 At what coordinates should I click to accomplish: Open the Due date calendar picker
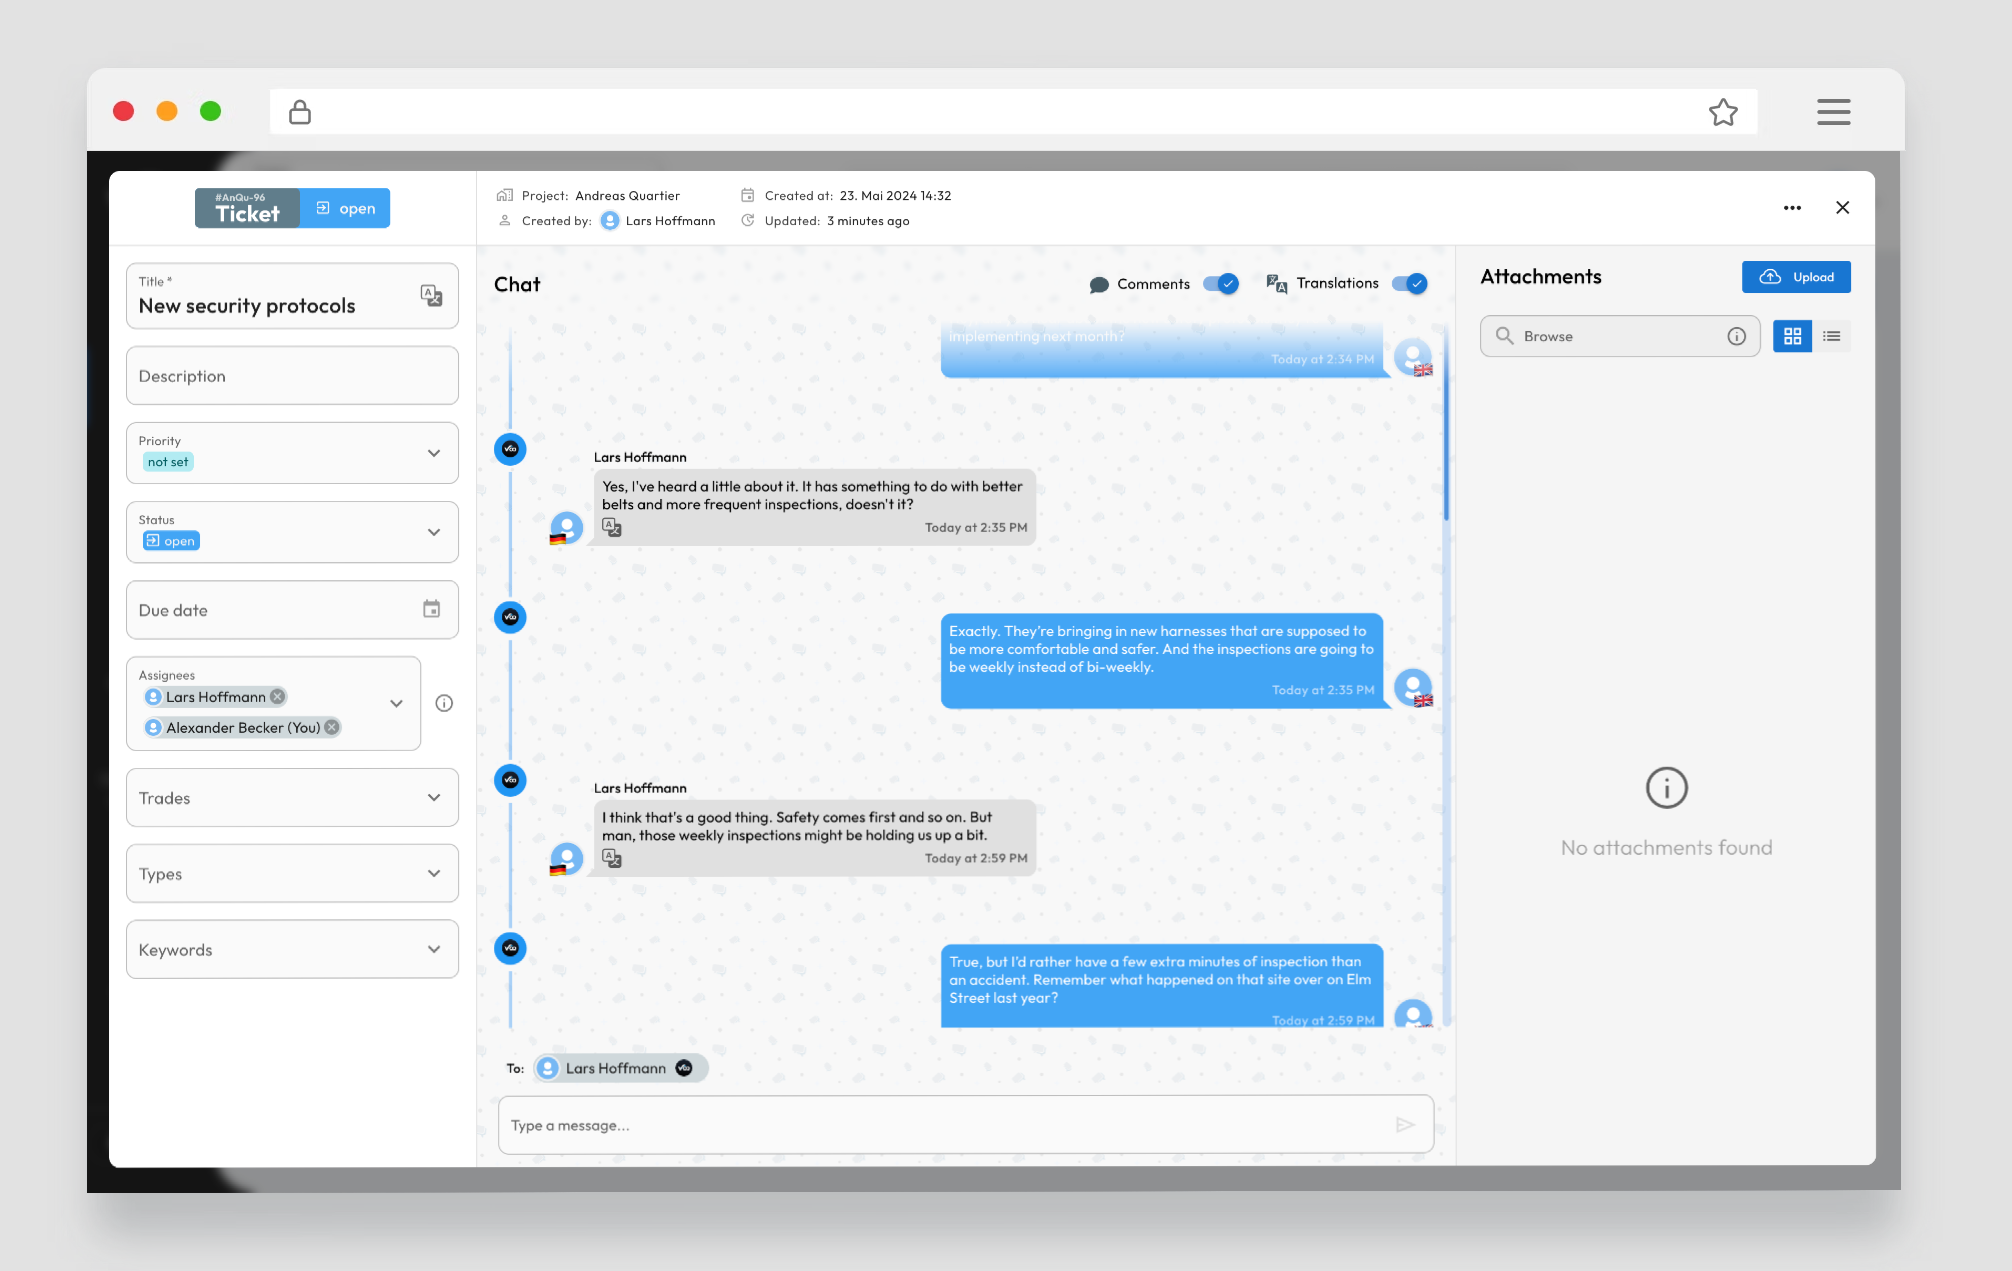[431, 609]
